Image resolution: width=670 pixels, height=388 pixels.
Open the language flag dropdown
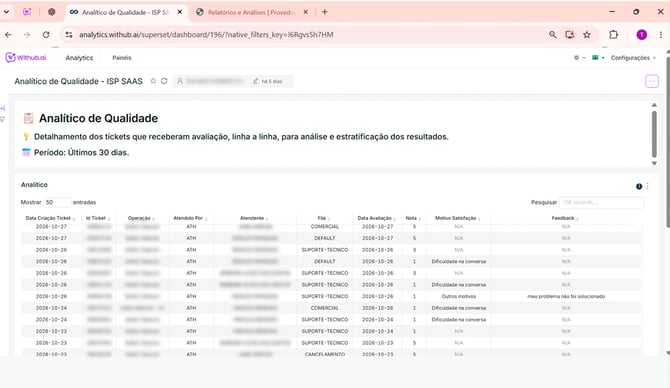[x=598, y=58]
